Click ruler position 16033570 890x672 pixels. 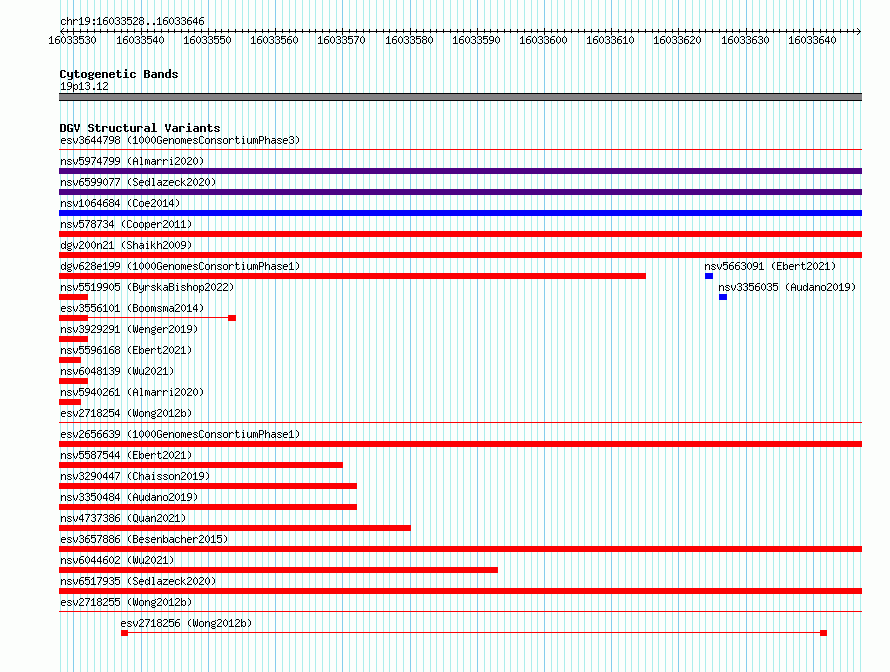click(x=341, y=40)
